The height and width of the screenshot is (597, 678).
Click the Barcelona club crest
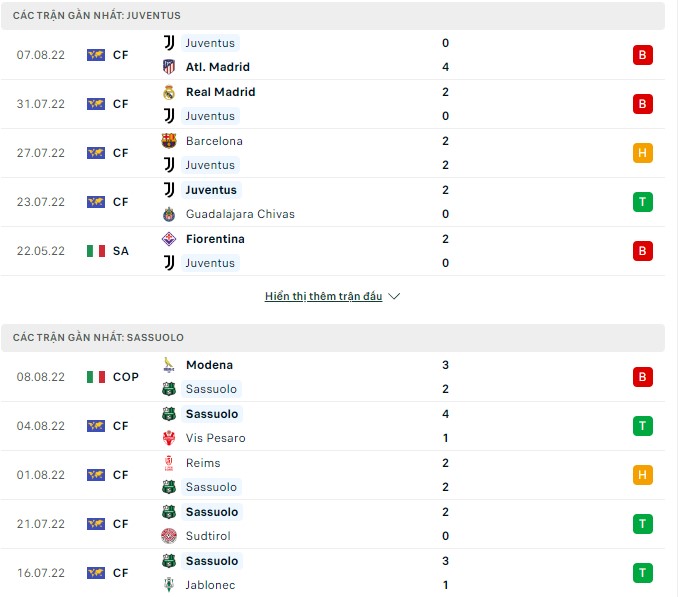pos(169,141)
